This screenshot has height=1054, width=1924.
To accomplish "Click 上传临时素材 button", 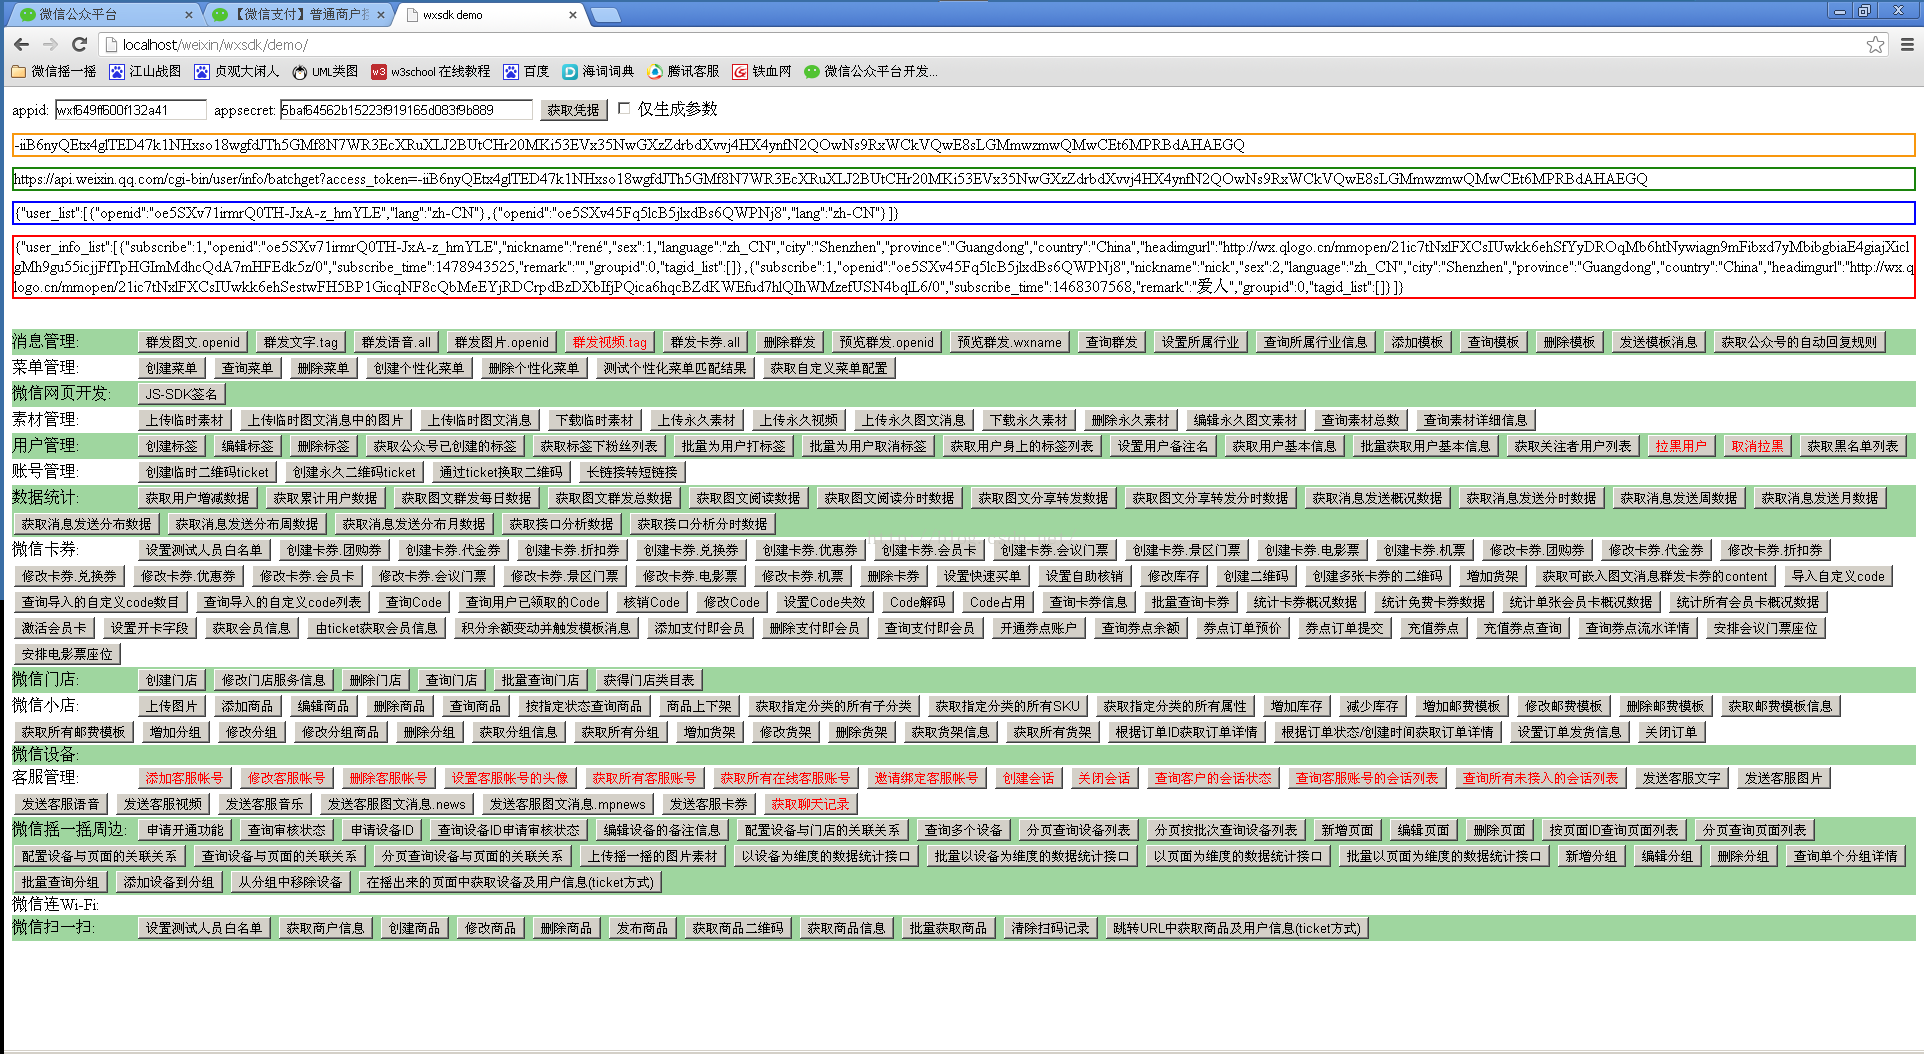I will coord(185,420).
